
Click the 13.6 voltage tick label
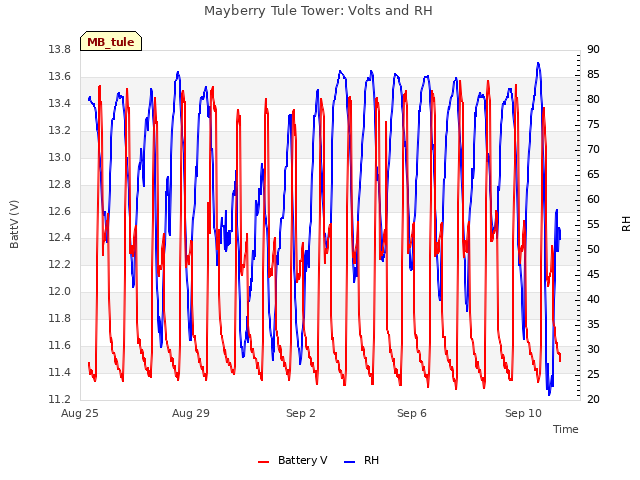point(60,77)
